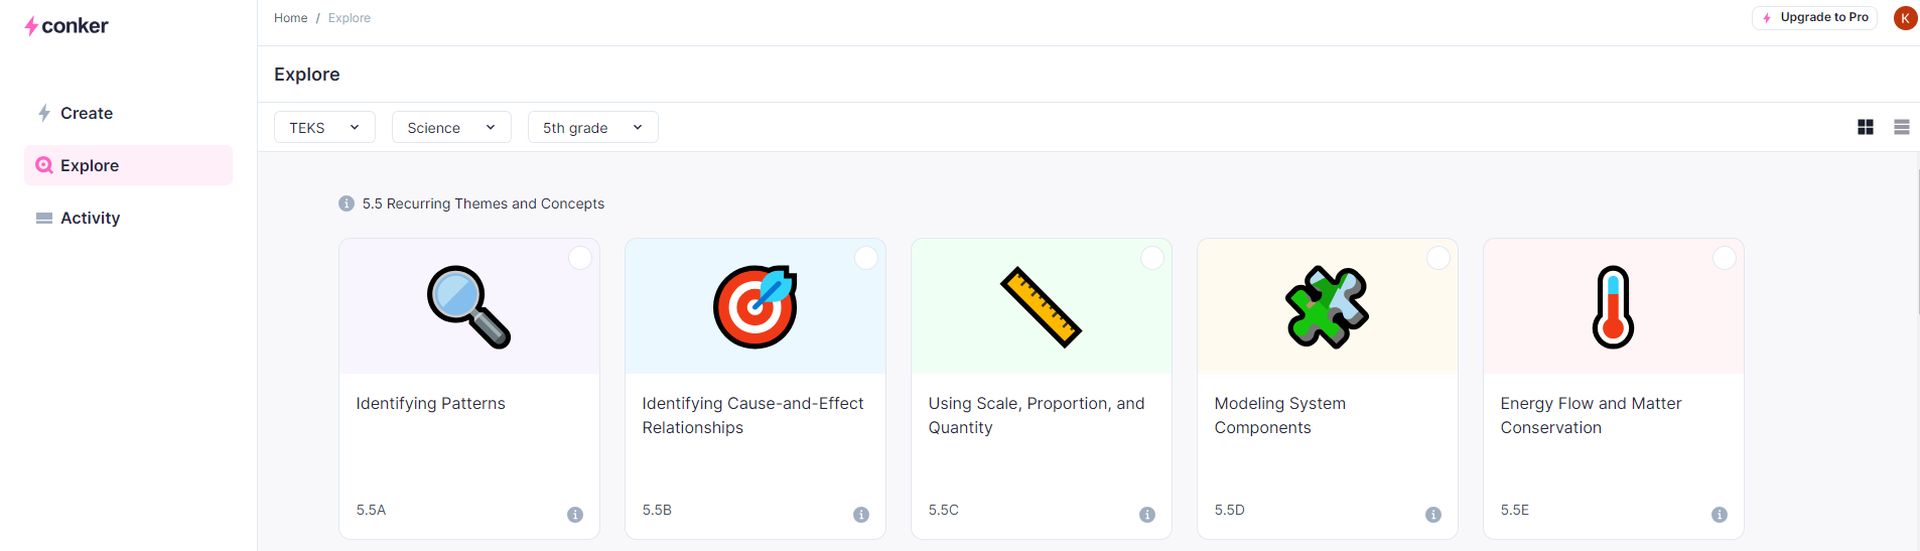1920x551 pixels.
Task: Select the Identifying Patterns card checkbox
Action: 580,258
